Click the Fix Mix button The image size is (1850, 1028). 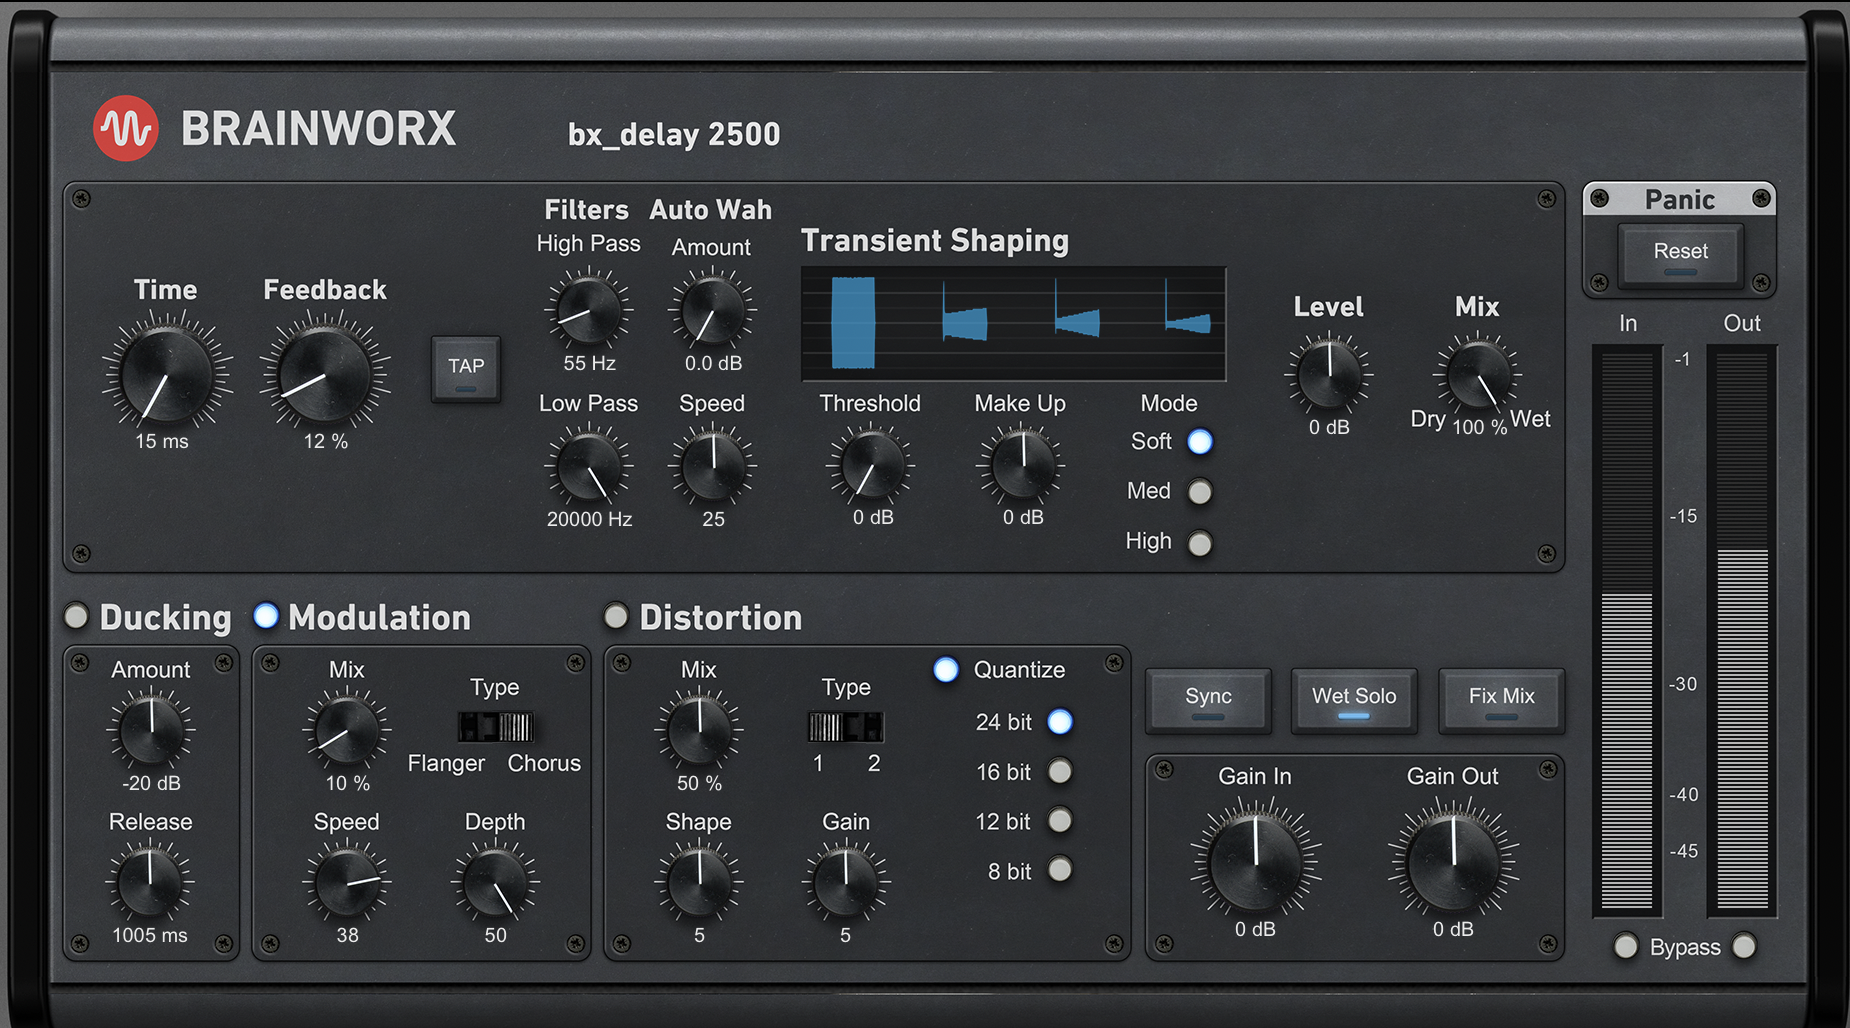[x=1502, y=699]
